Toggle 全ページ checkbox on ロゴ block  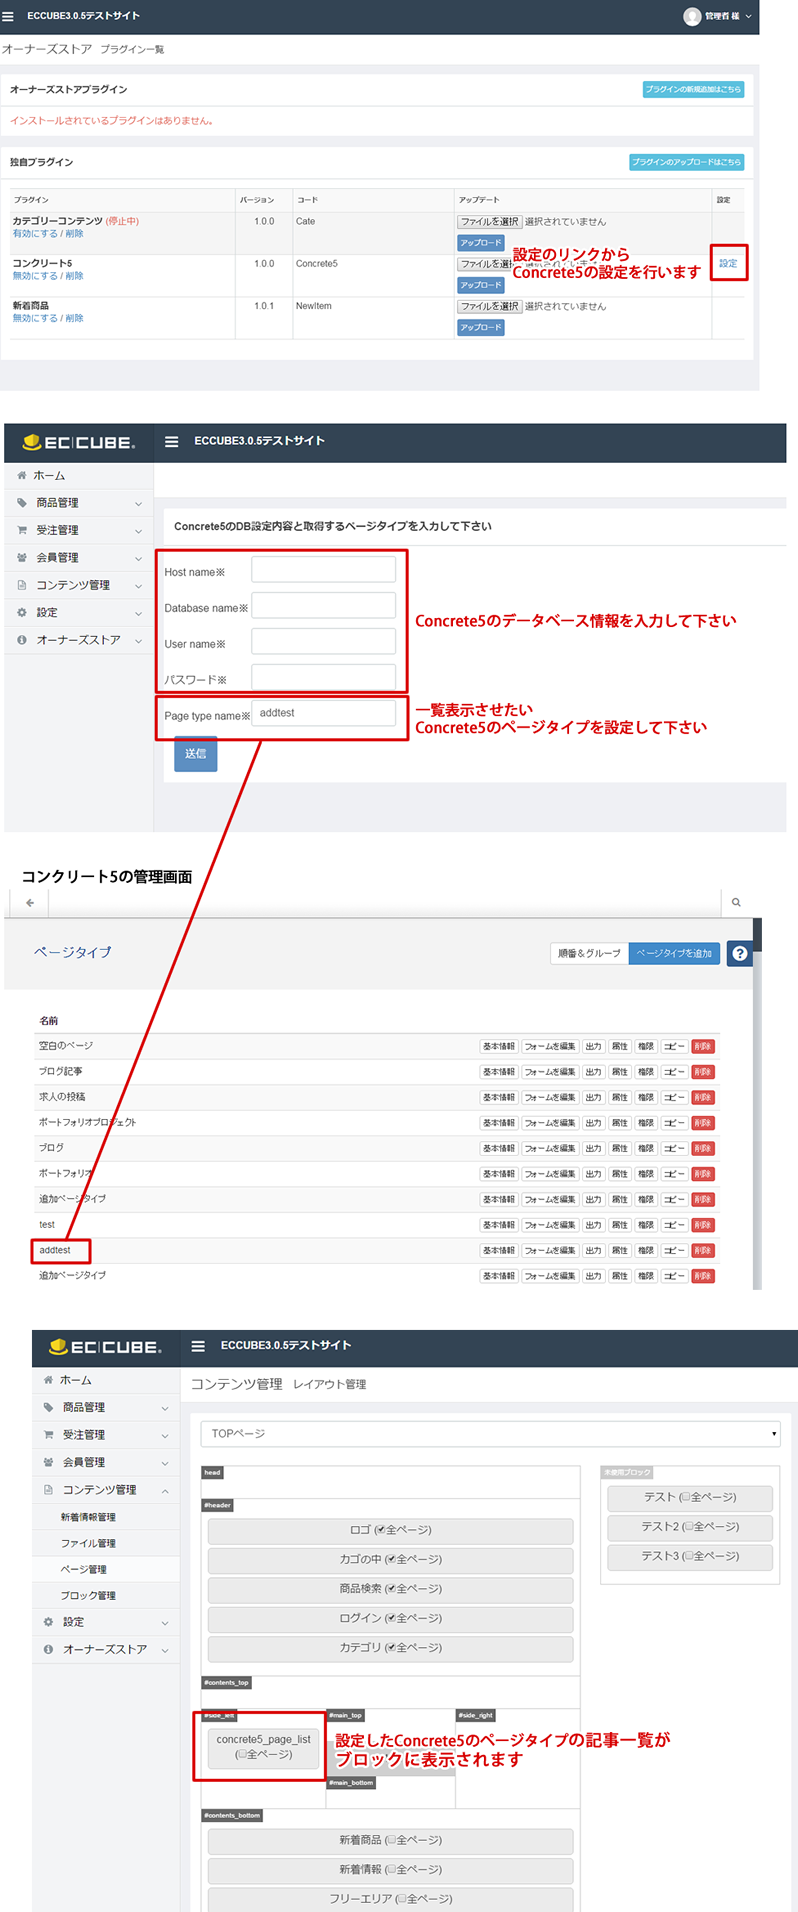click(380, 1530)
